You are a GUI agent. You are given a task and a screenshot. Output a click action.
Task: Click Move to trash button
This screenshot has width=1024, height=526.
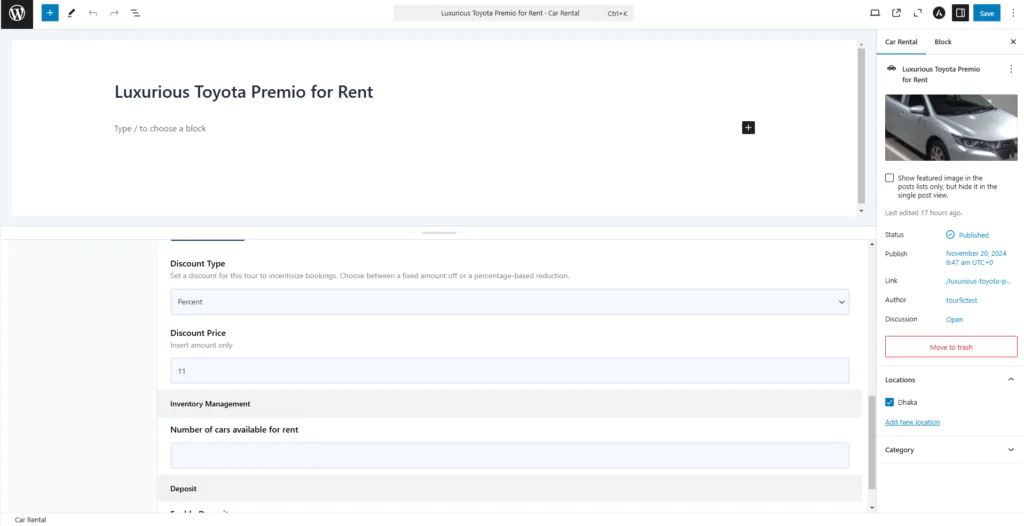click(951, 347)
